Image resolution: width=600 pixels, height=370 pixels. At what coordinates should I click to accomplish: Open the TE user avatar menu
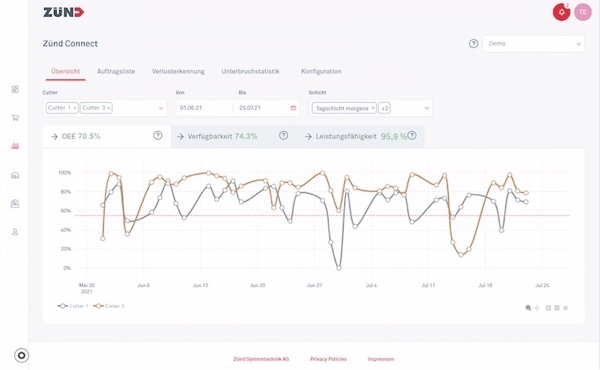coord(583,12)
